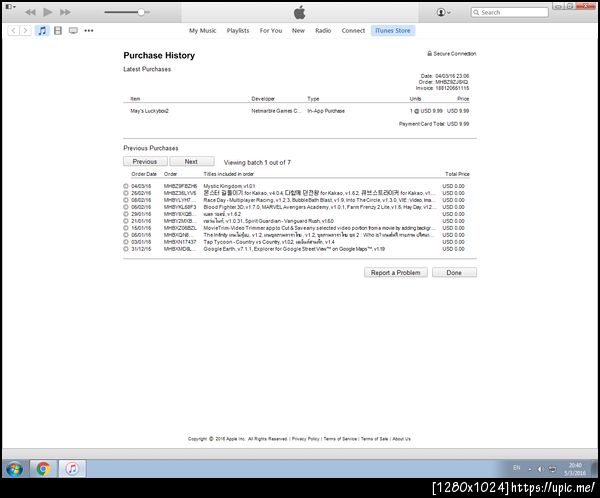The height and width of the screenshot is (498, 600).
Task: Open the Privacy Policy link
Action: click(305, 439)
